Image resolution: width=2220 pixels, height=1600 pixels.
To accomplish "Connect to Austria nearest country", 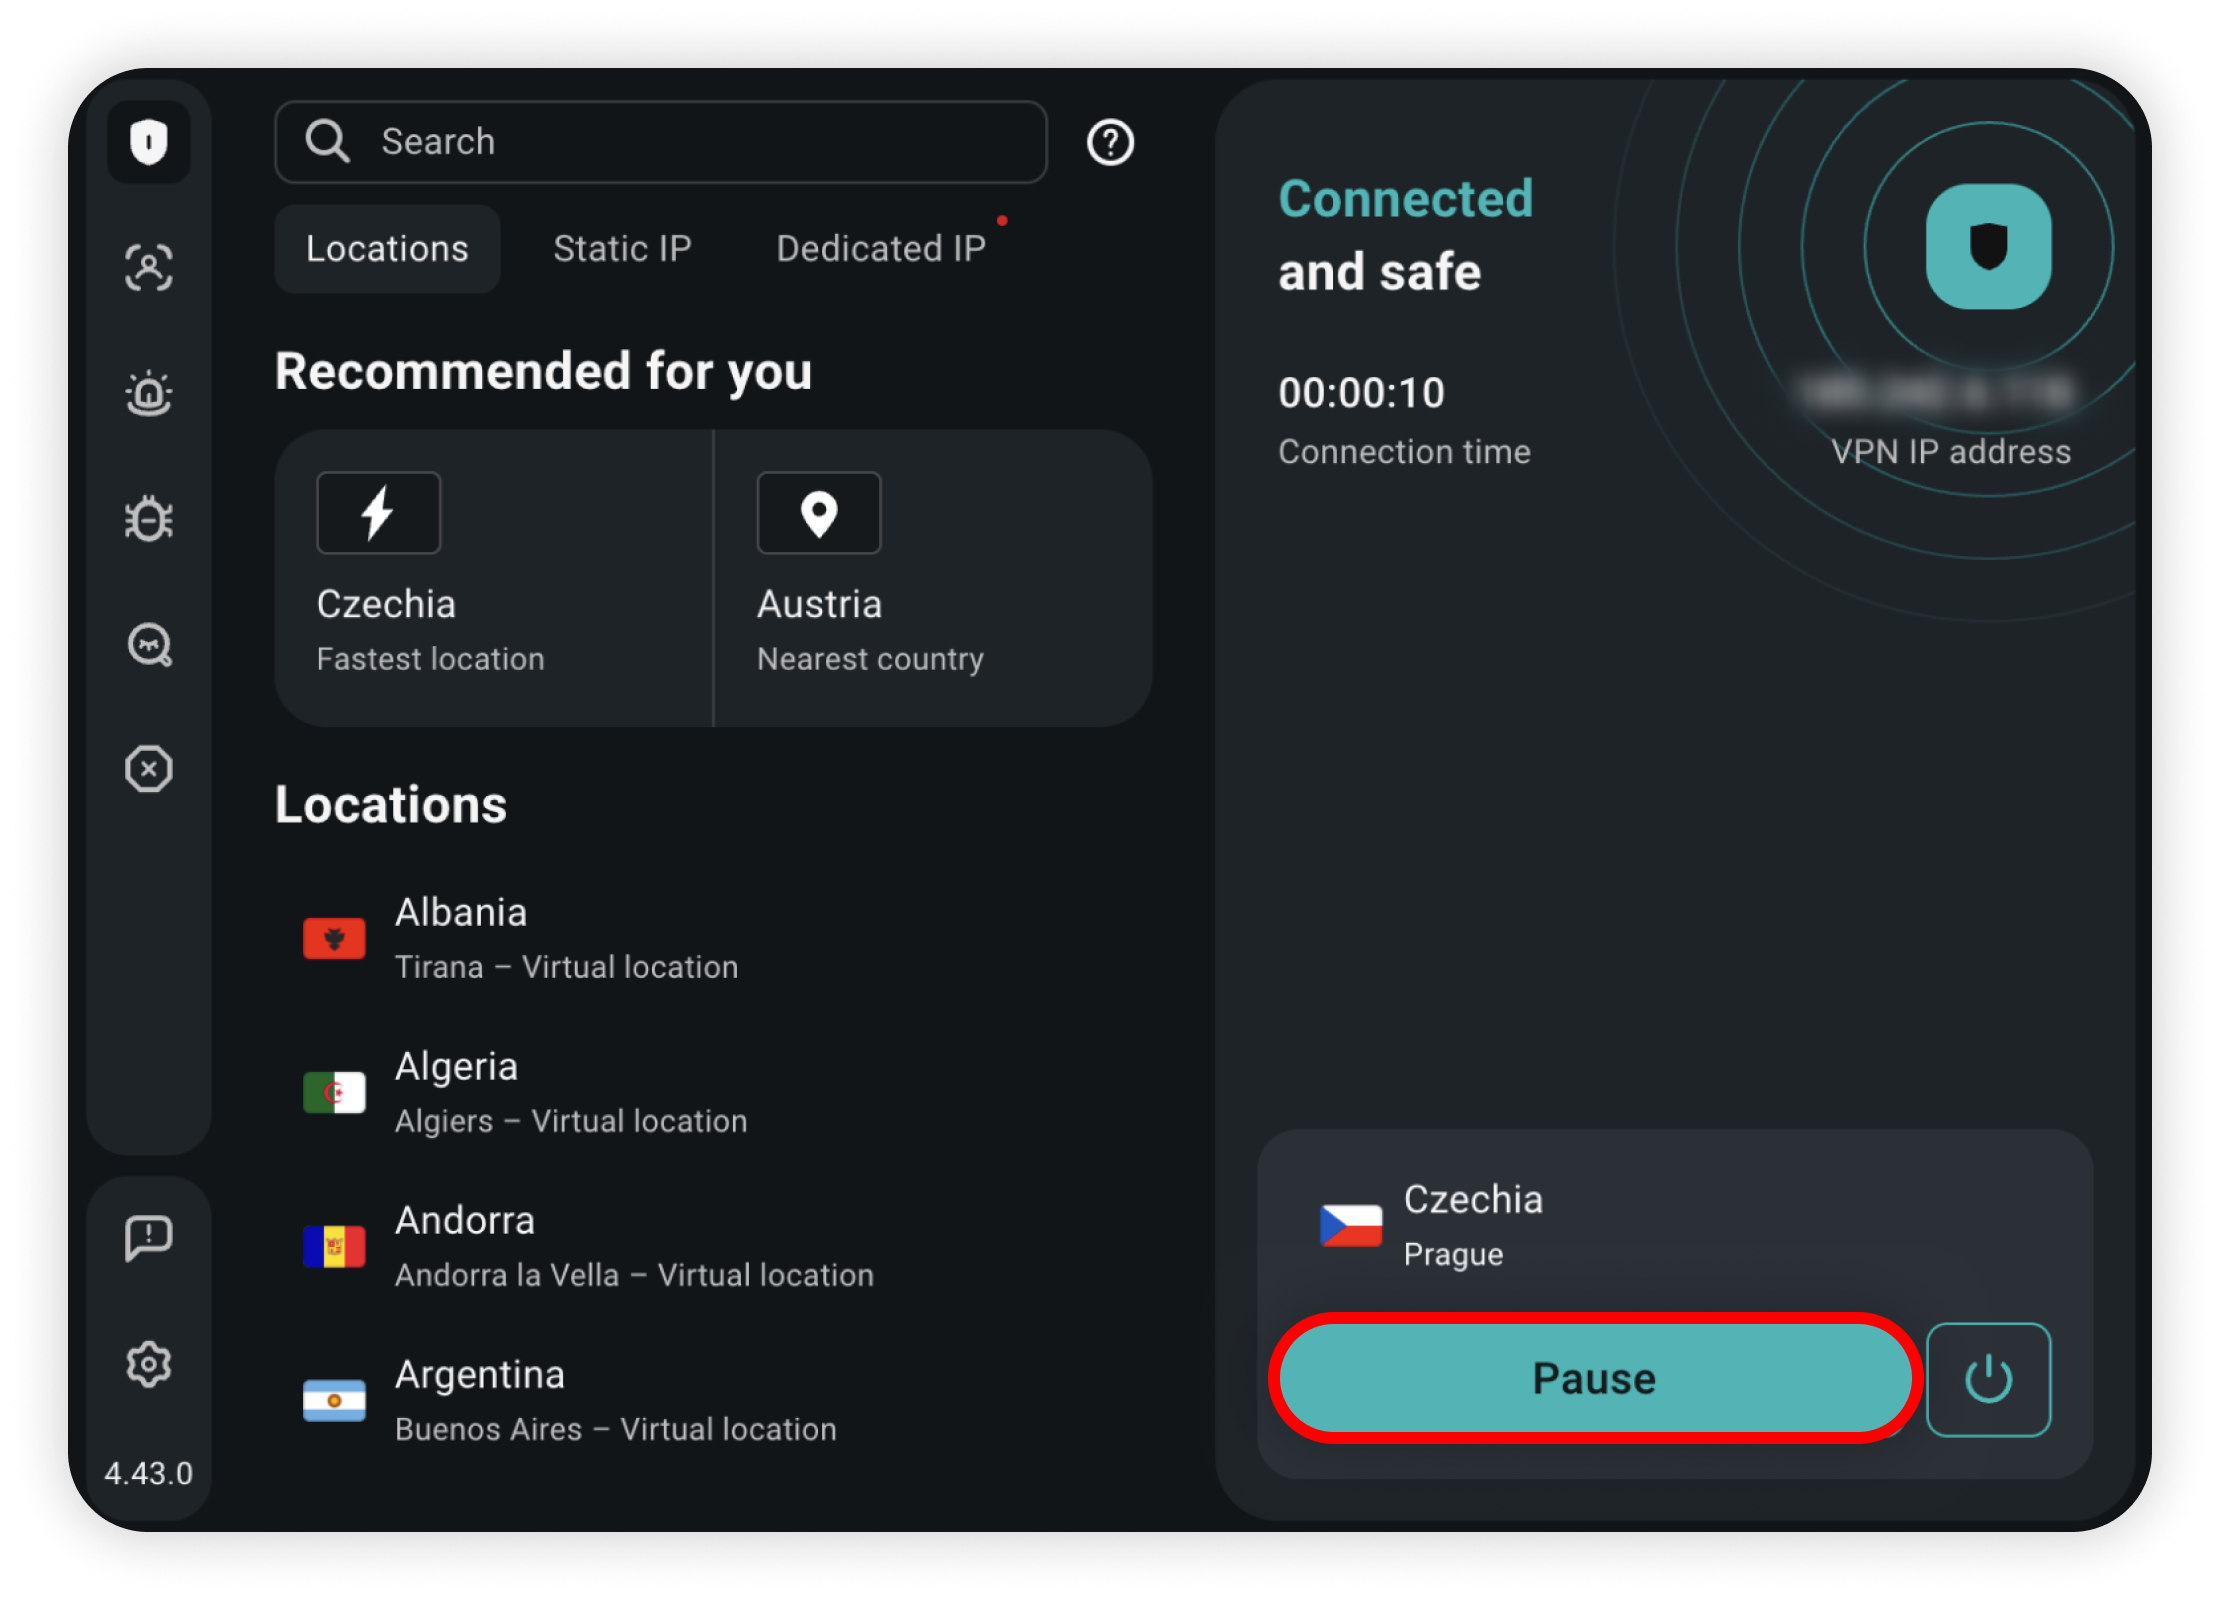I will click(x=933, y=578).
